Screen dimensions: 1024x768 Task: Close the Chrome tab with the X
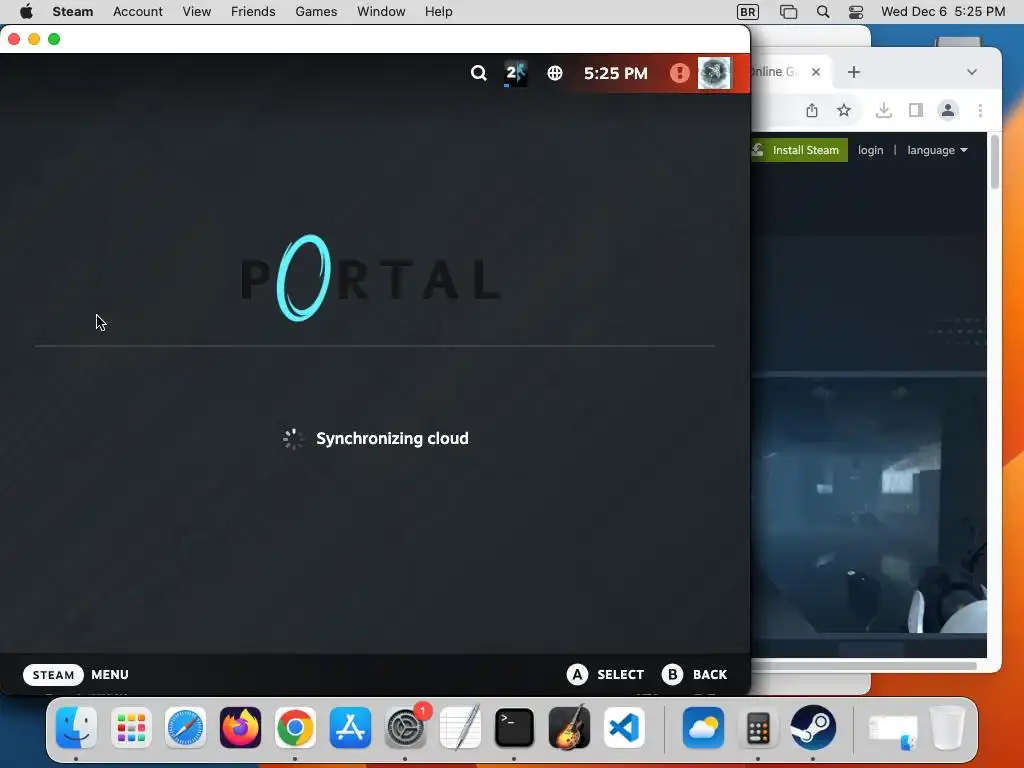[x=816, y=72]
